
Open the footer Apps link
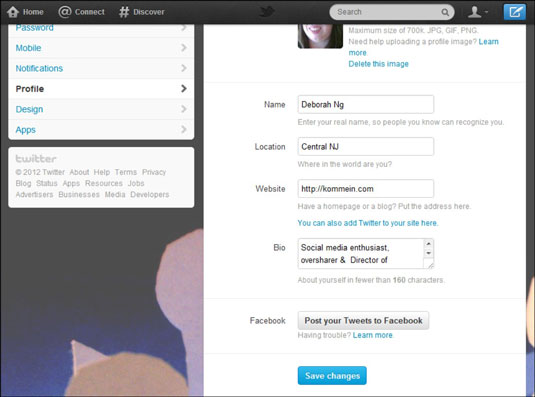click(x=71, y=183)
